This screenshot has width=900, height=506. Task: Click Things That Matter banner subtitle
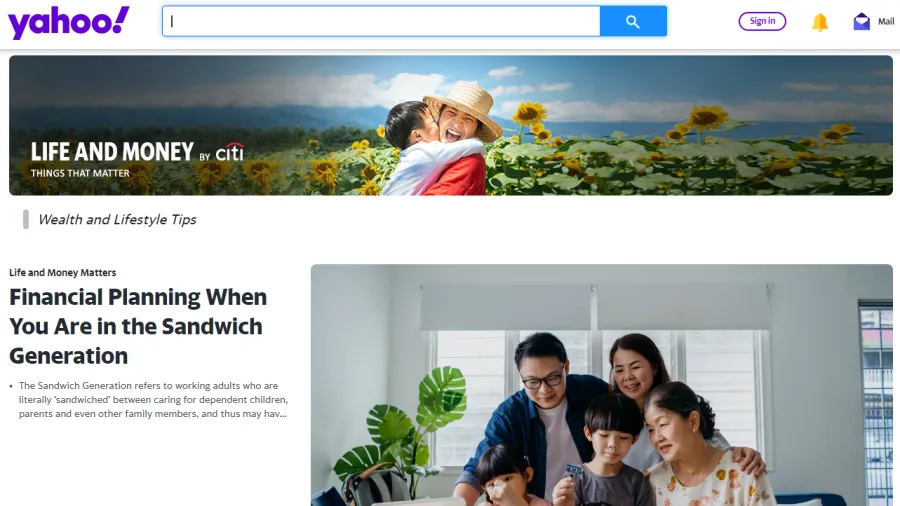click(x=80, y=173)
